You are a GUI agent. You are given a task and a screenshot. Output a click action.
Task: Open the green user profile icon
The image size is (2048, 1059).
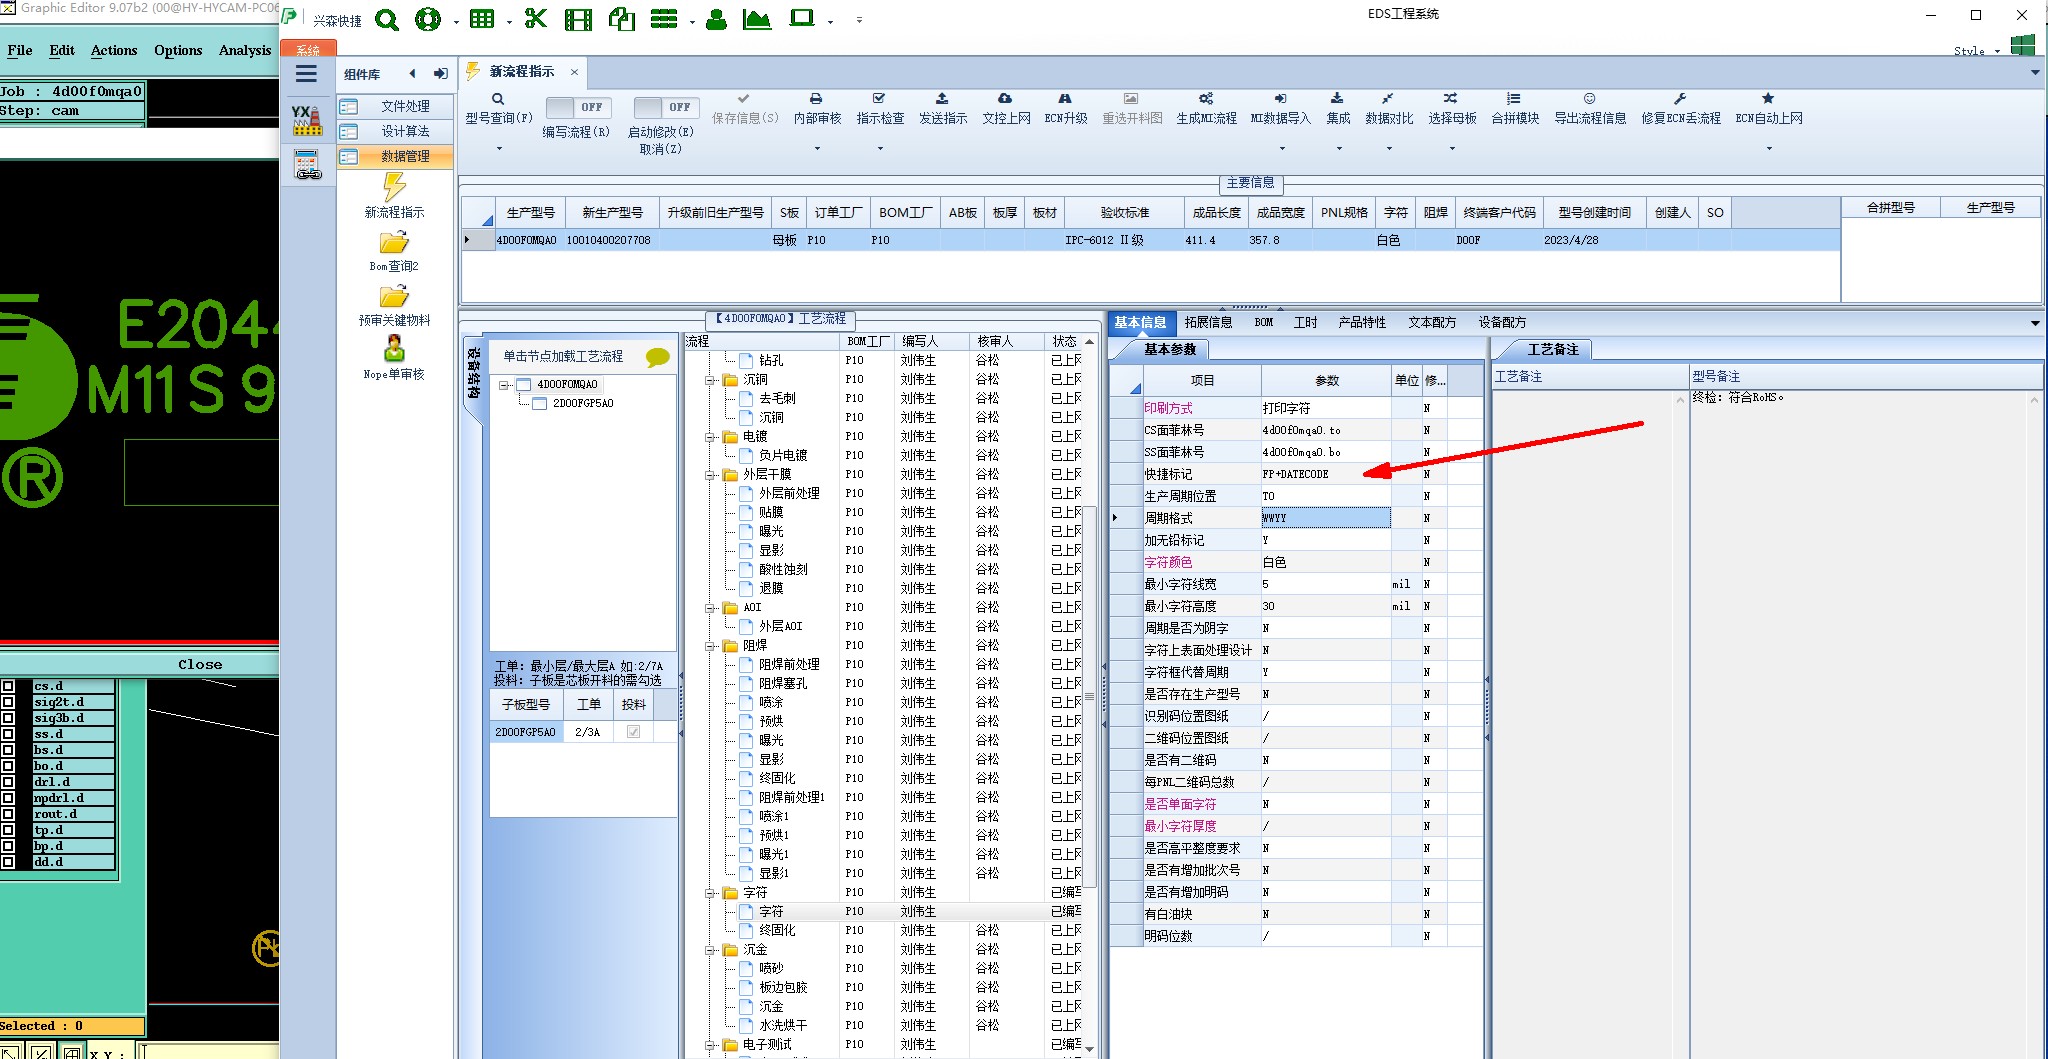point(716,19)
